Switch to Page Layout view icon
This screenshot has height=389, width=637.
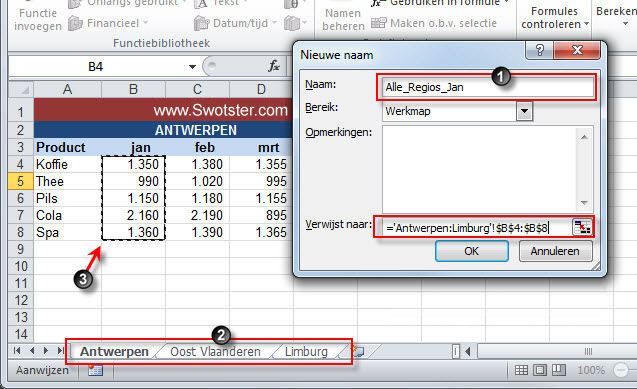[x=540, y=370]
